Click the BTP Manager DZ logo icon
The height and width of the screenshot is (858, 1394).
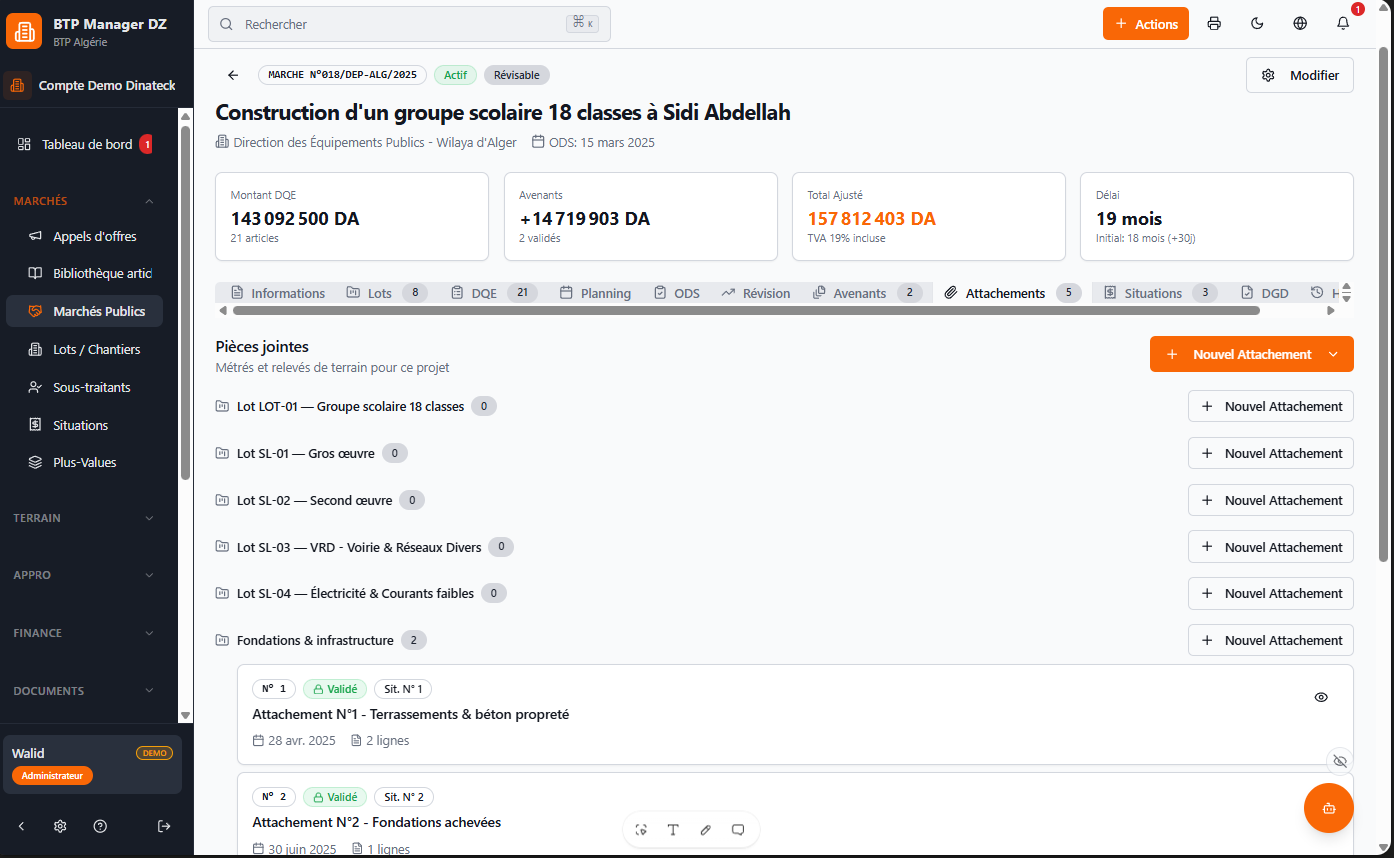click(x=24, y=31)
